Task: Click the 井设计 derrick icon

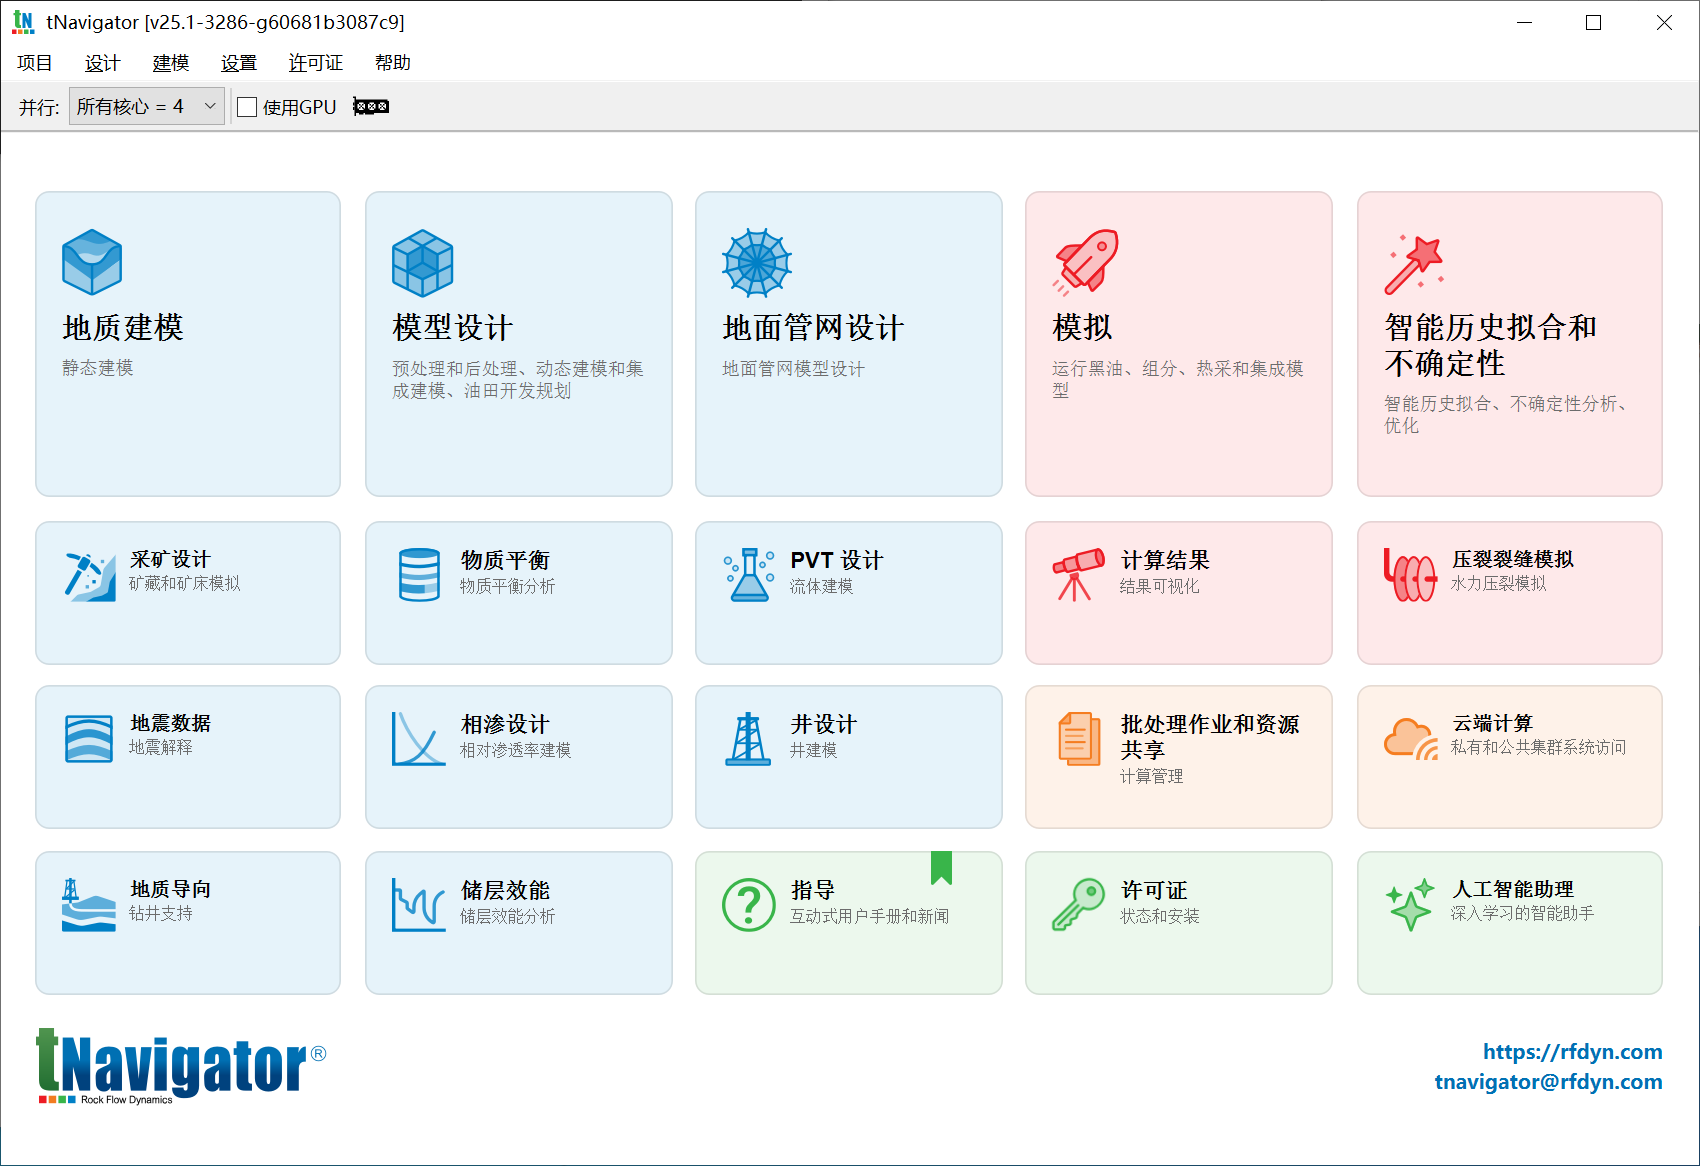Action: (x=748, y=739)
